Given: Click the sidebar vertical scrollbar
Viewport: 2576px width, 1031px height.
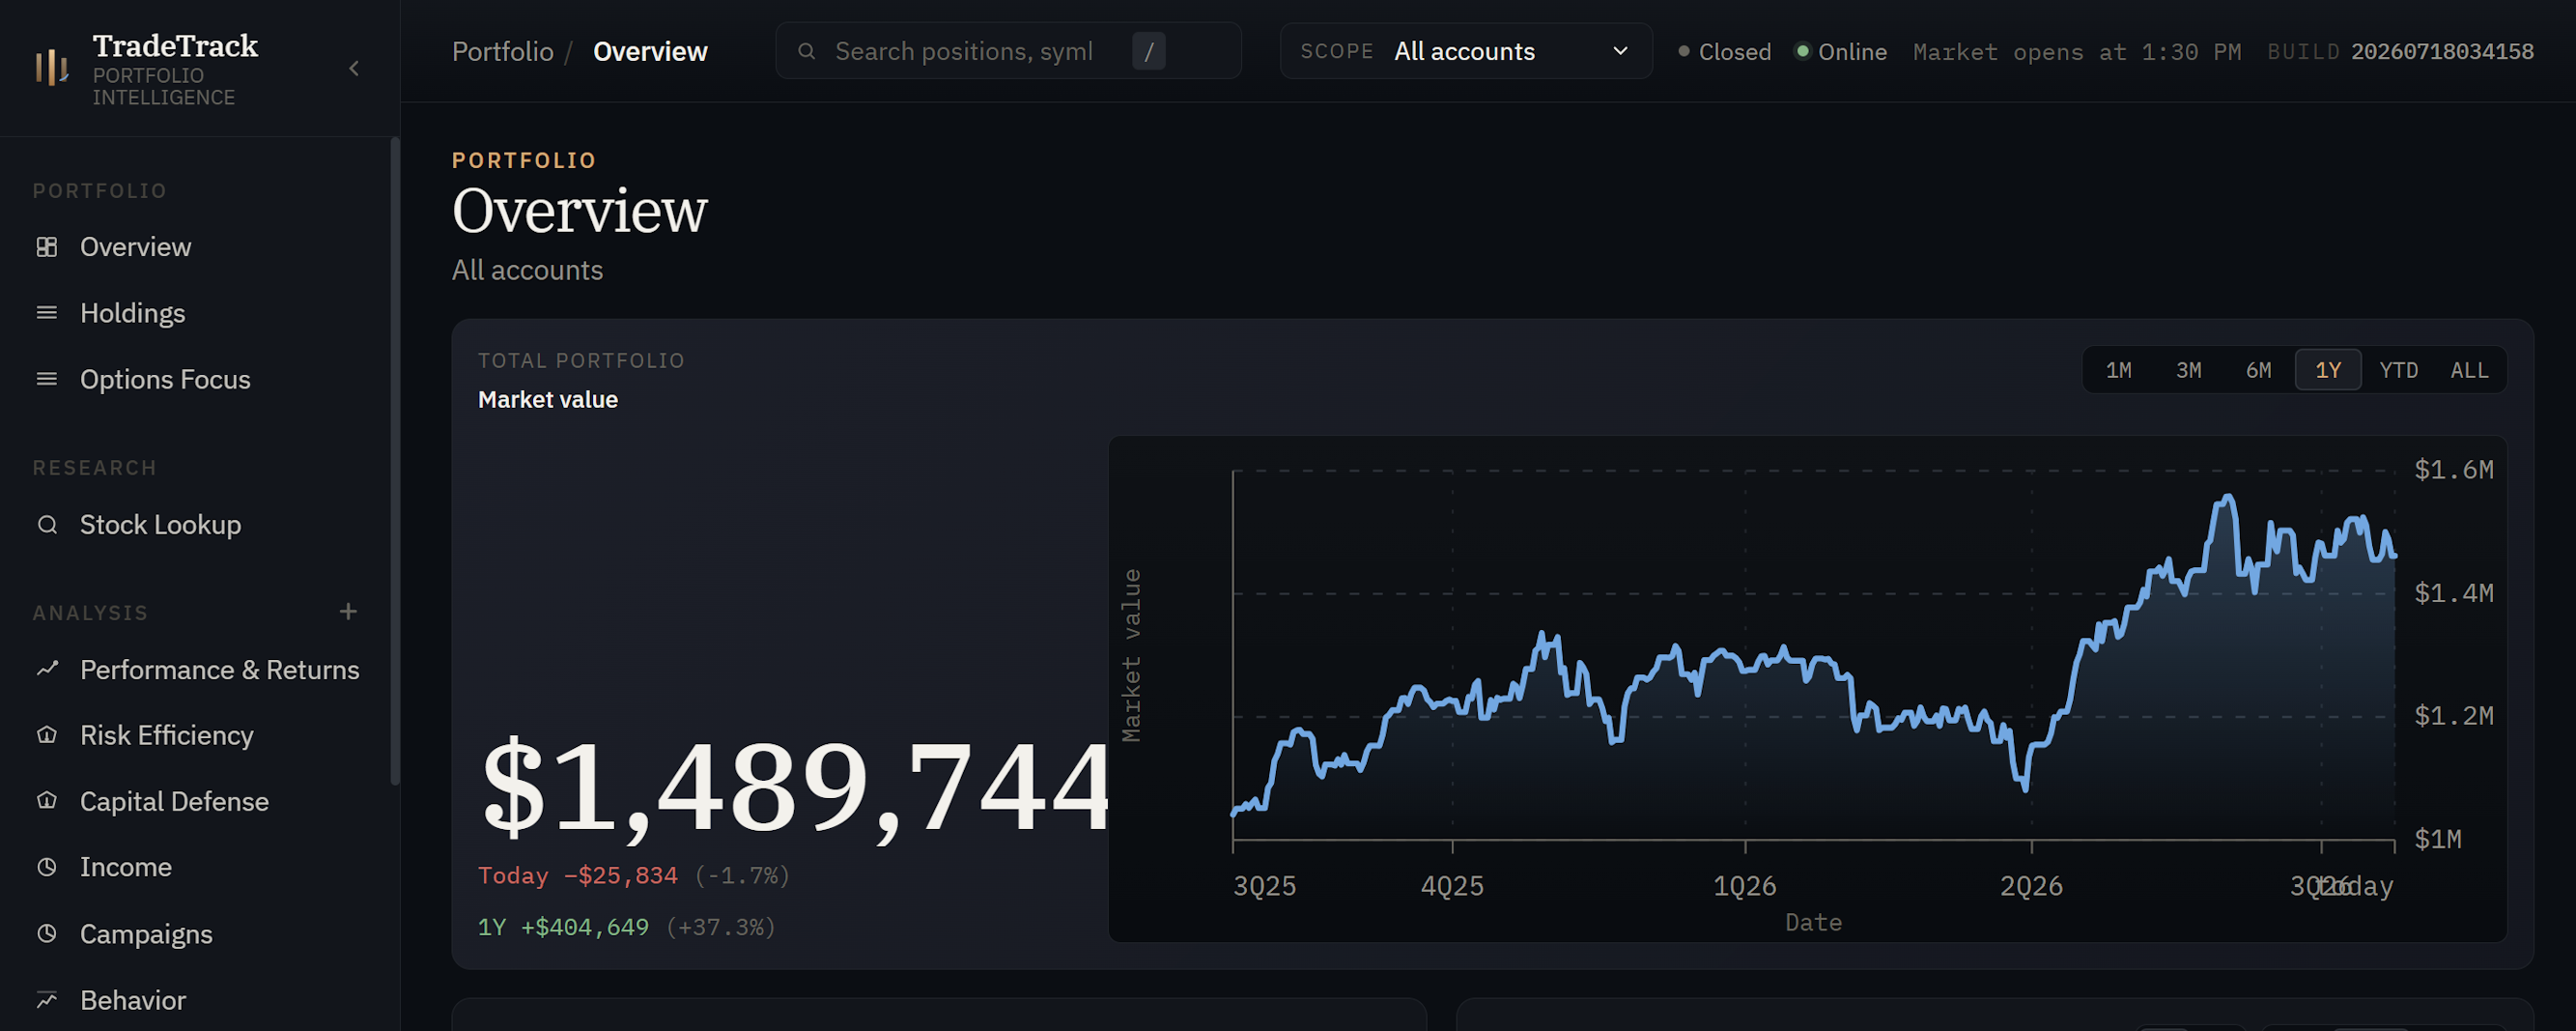Looking at the screenshot, I should [395, 460].
